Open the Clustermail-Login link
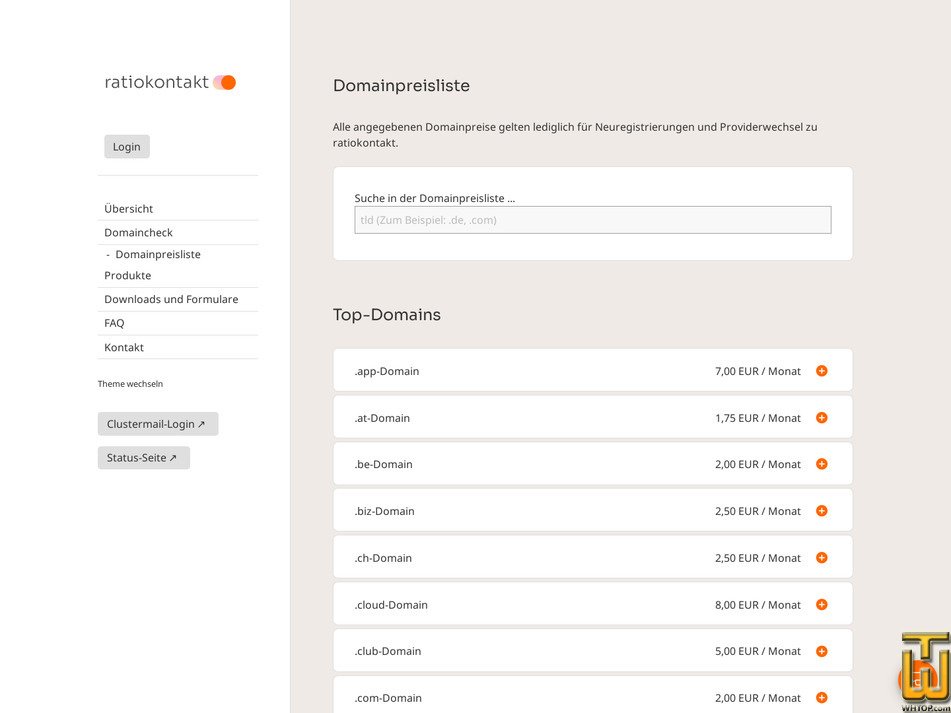This screenshot has width=951, height=713. (x=158, y=424)
